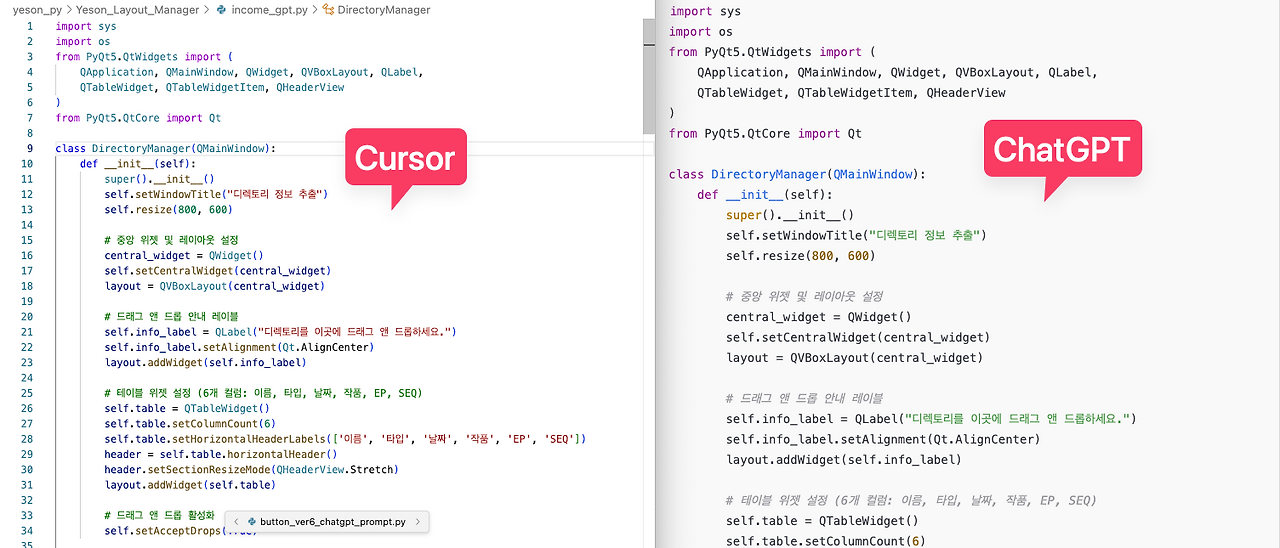Click 'from PyQt5.QtWidgets import (' in Cursor editor
This screenshot has width=1280, height=548.
tap(144, 57)
